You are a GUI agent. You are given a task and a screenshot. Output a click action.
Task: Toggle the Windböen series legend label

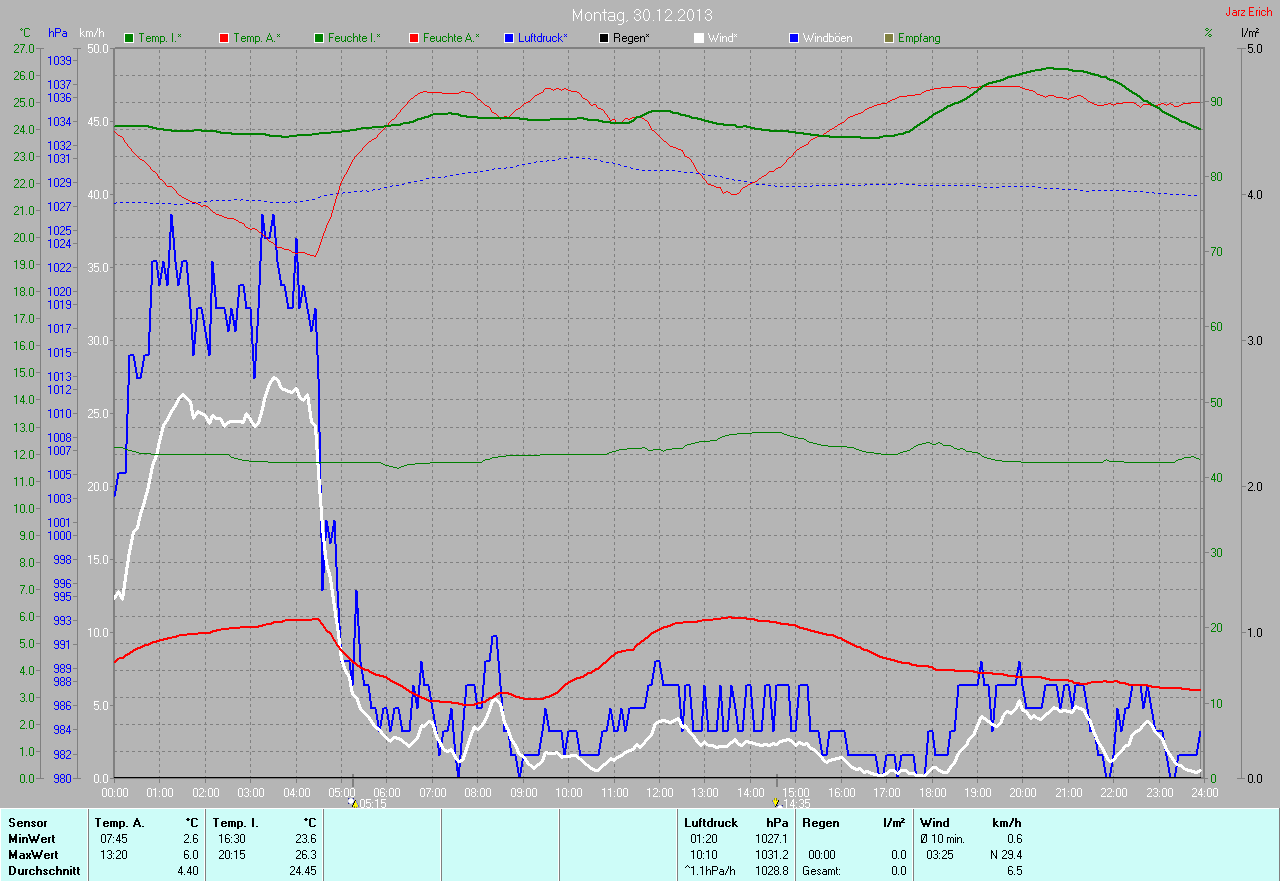point(827,38)
